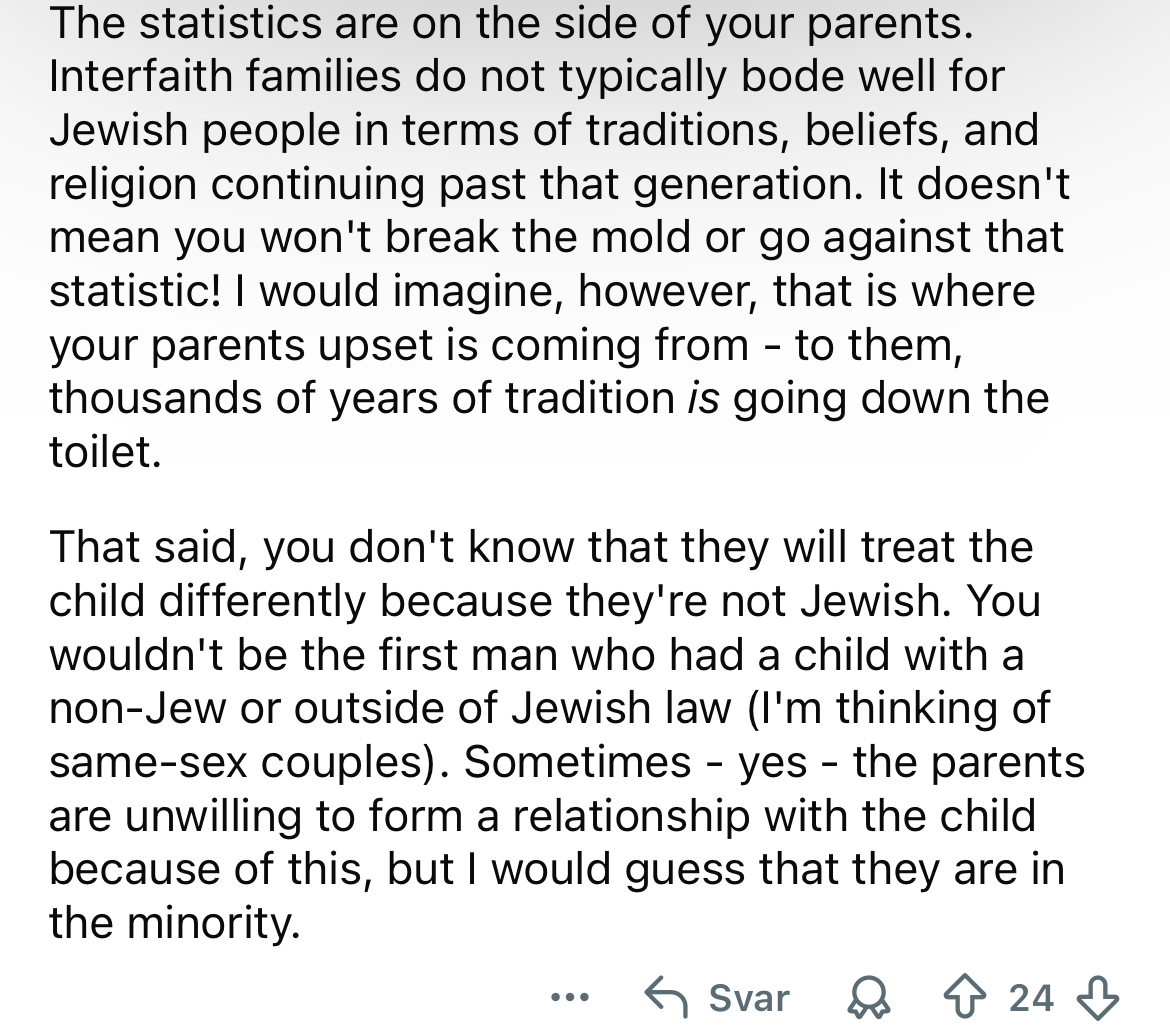This screenshot has width=1170, height=1028.
Task: Click the italicized word "is"
Action: pyautogui.click(x=703, y=398)
